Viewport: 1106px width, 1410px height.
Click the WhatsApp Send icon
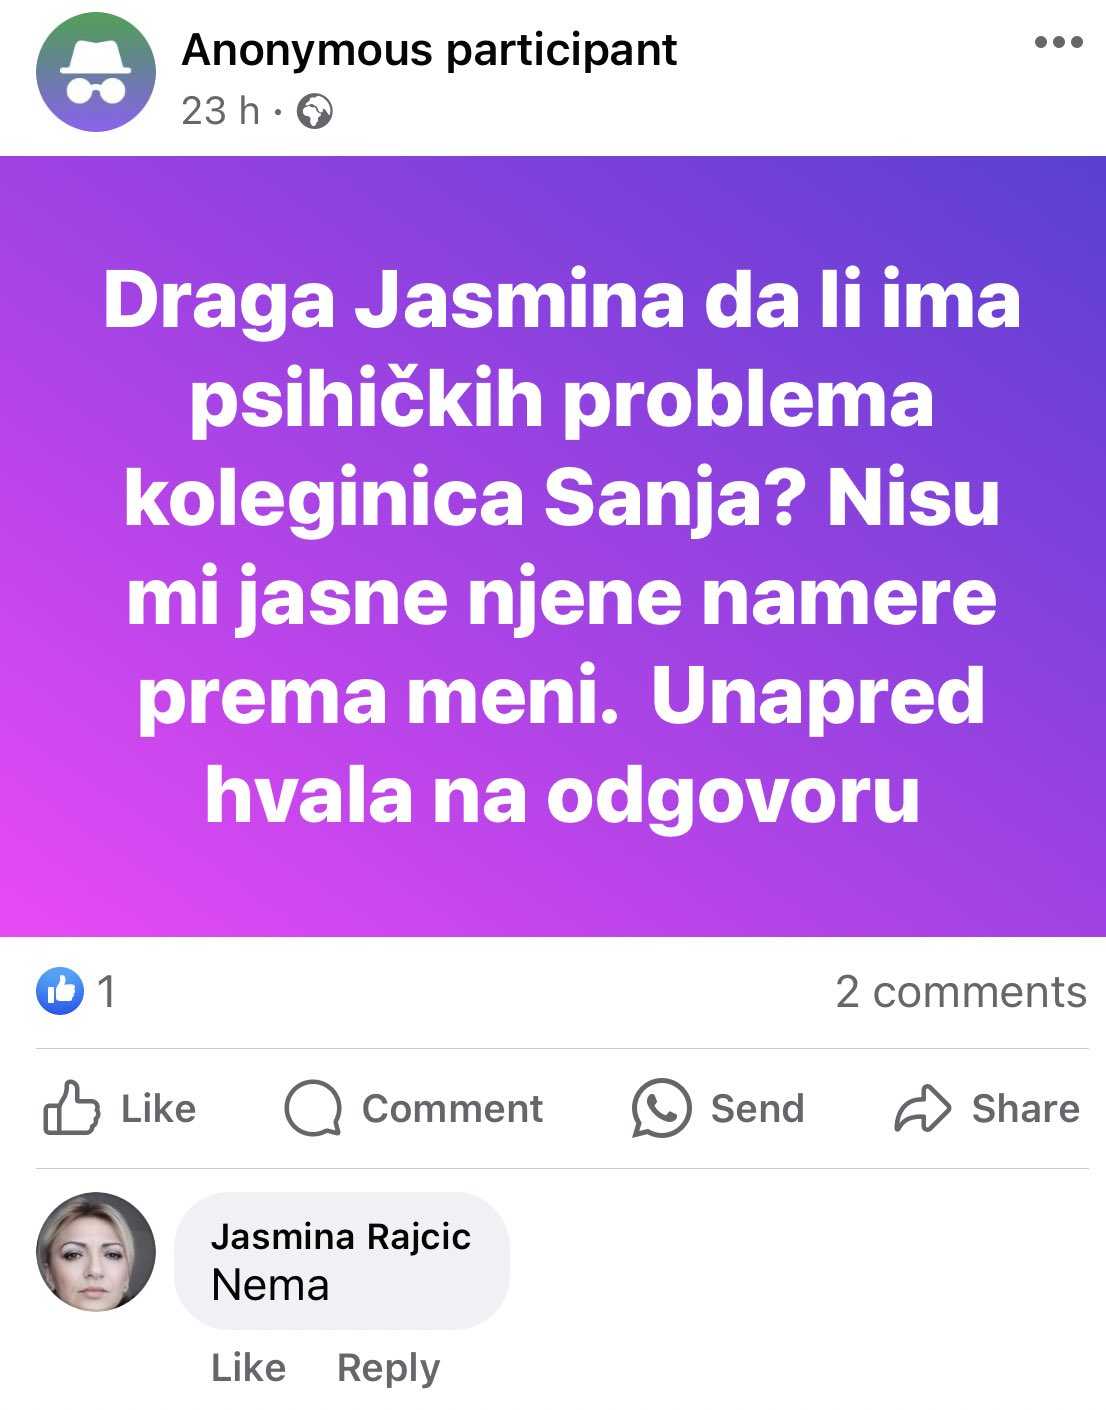pyautogui.click(x=661, y=1108)
